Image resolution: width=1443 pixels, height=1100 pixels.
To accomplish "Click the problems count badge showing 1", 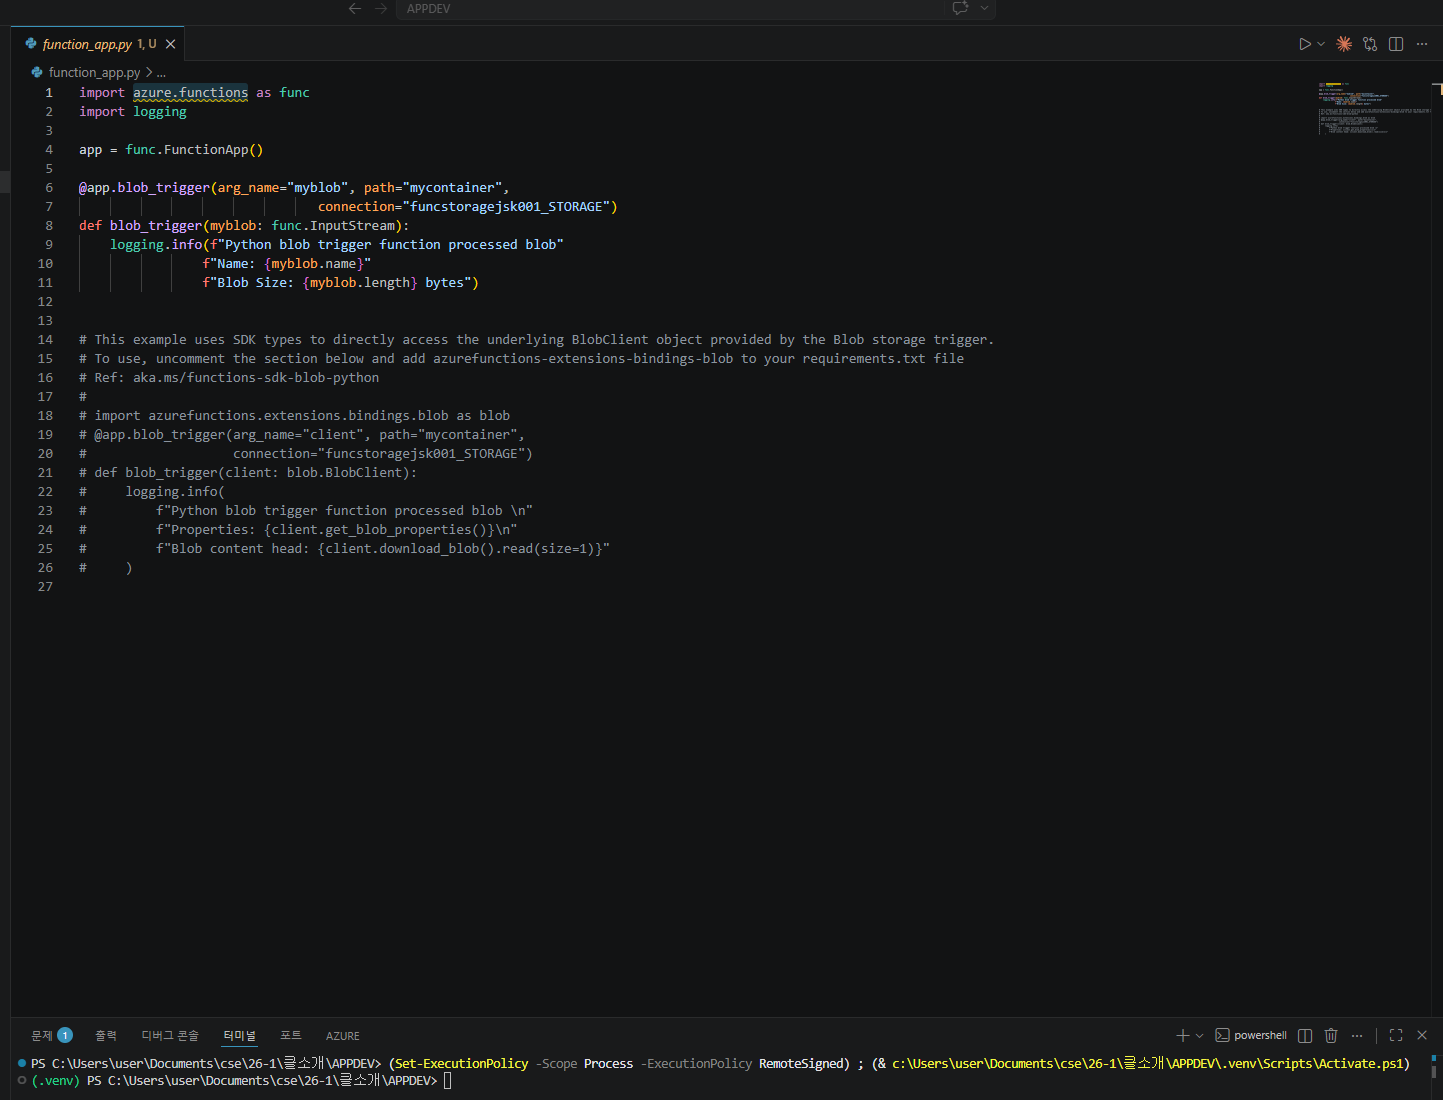I will [65, 1035].
